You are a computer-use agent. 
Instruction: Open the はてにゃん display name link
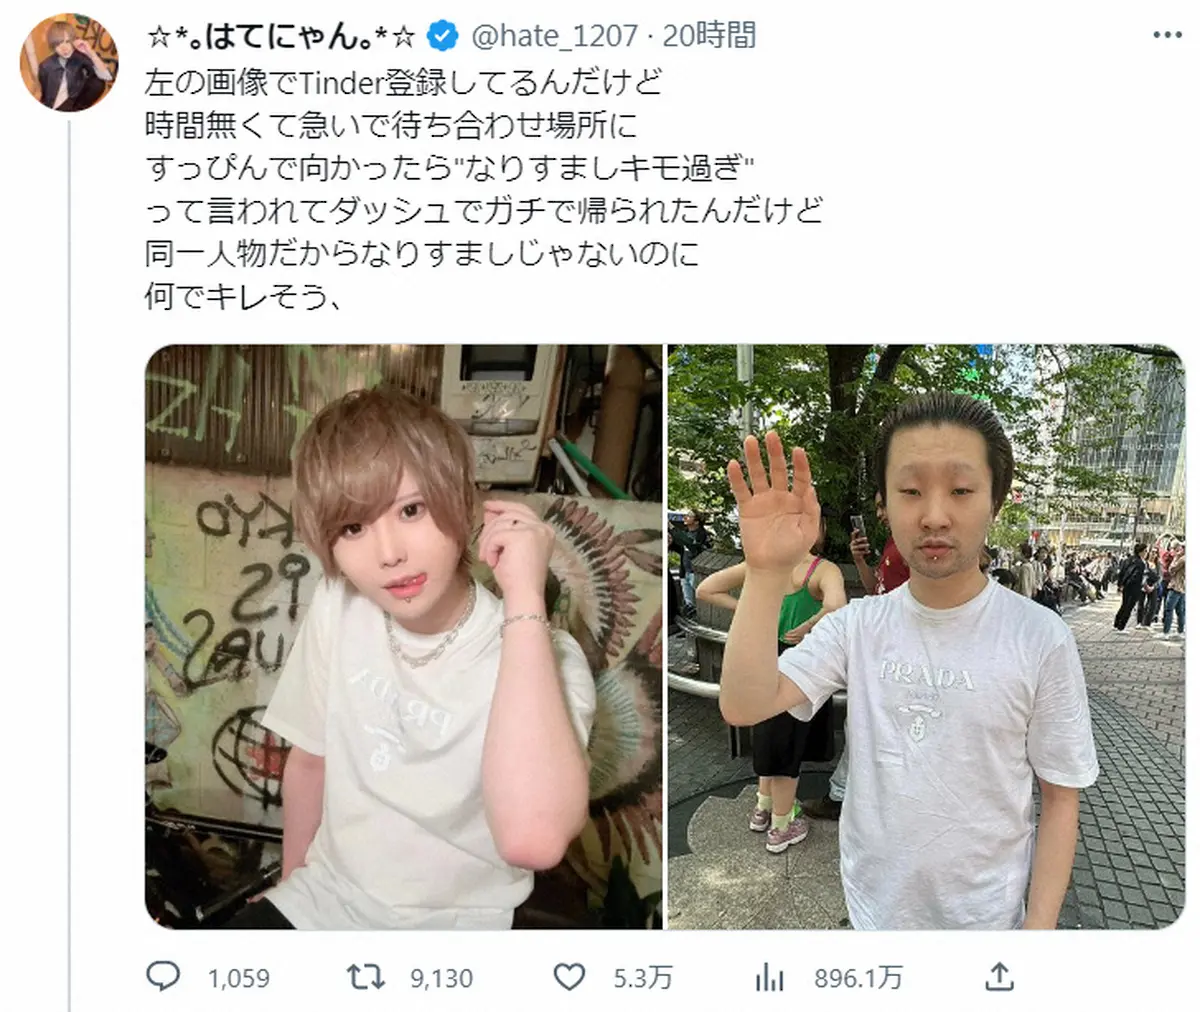click(x=281, y=36)
